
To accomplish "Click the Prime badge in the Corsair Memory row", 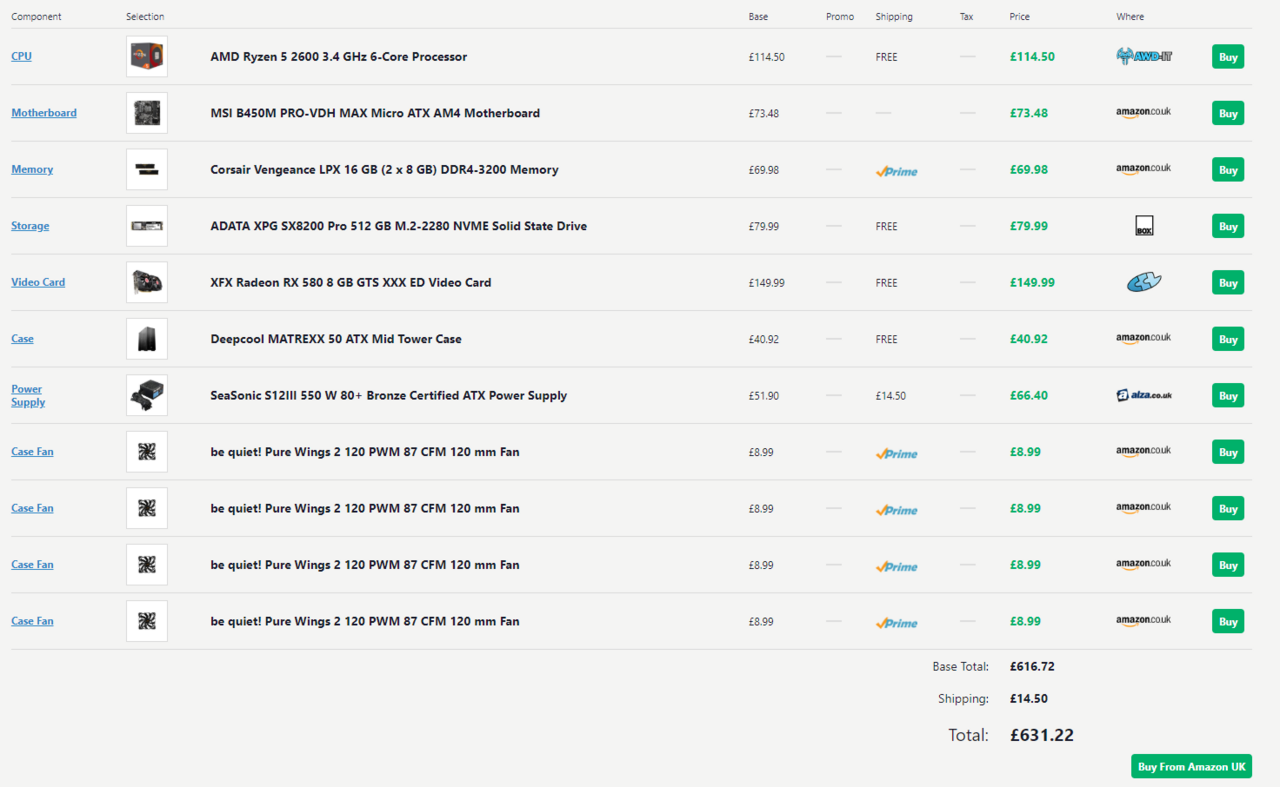I will [x=897, y=171].
